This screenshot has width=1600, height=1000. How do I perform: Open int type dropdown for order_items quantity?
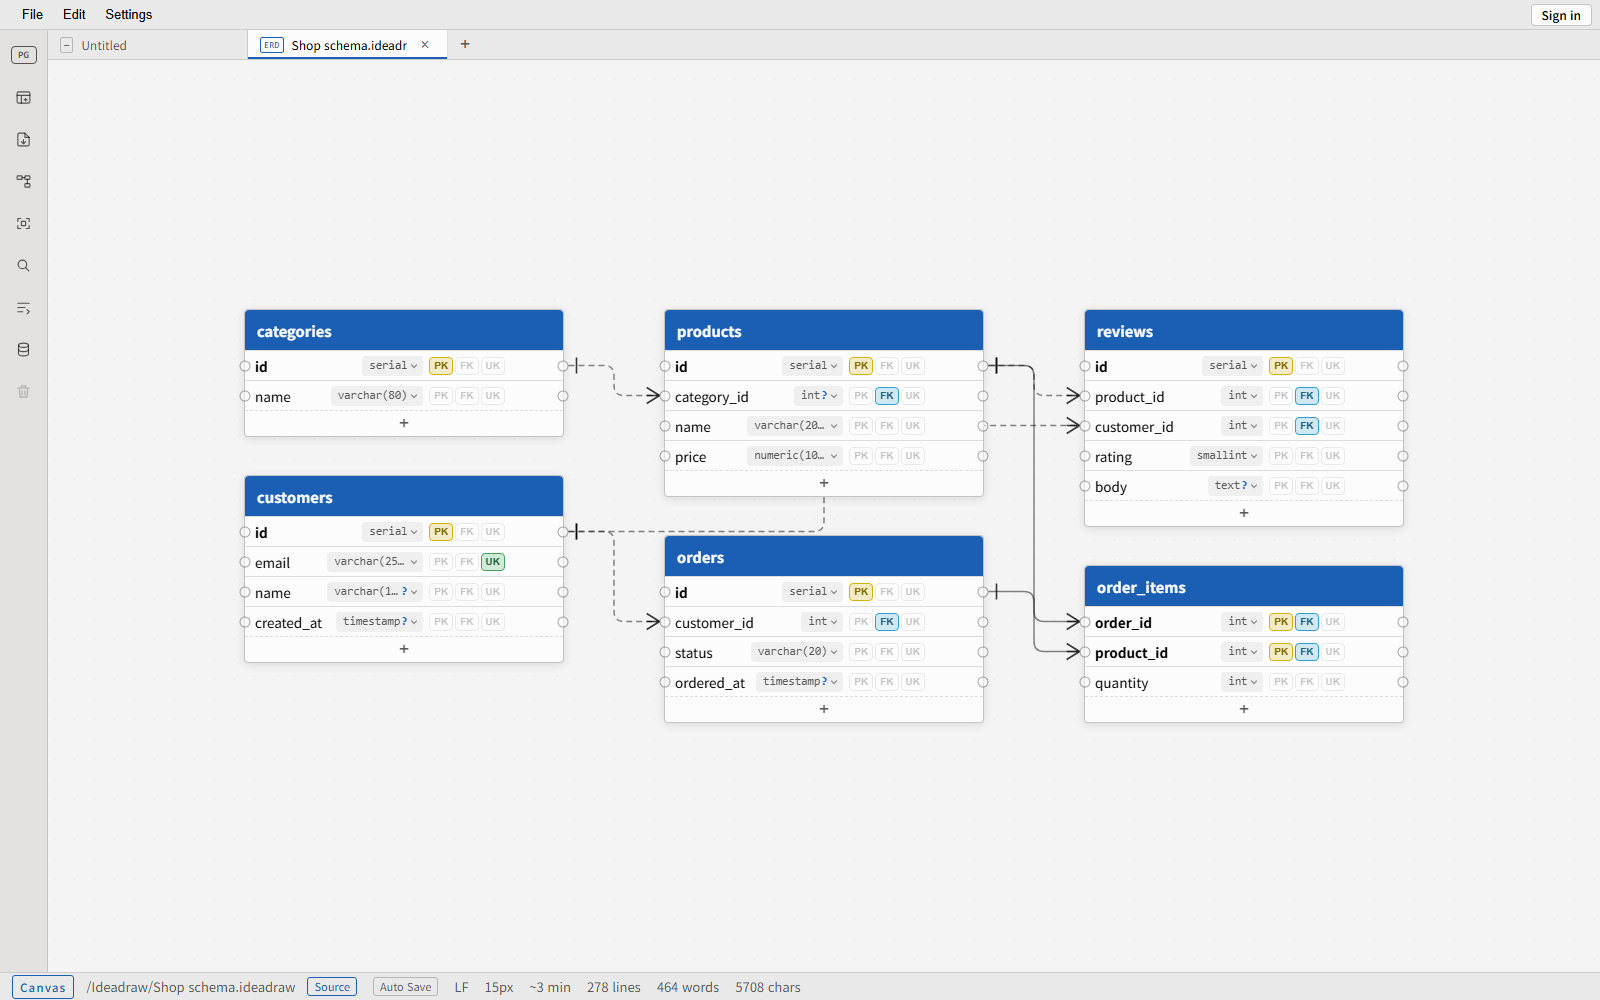[x=1243, y=682]
